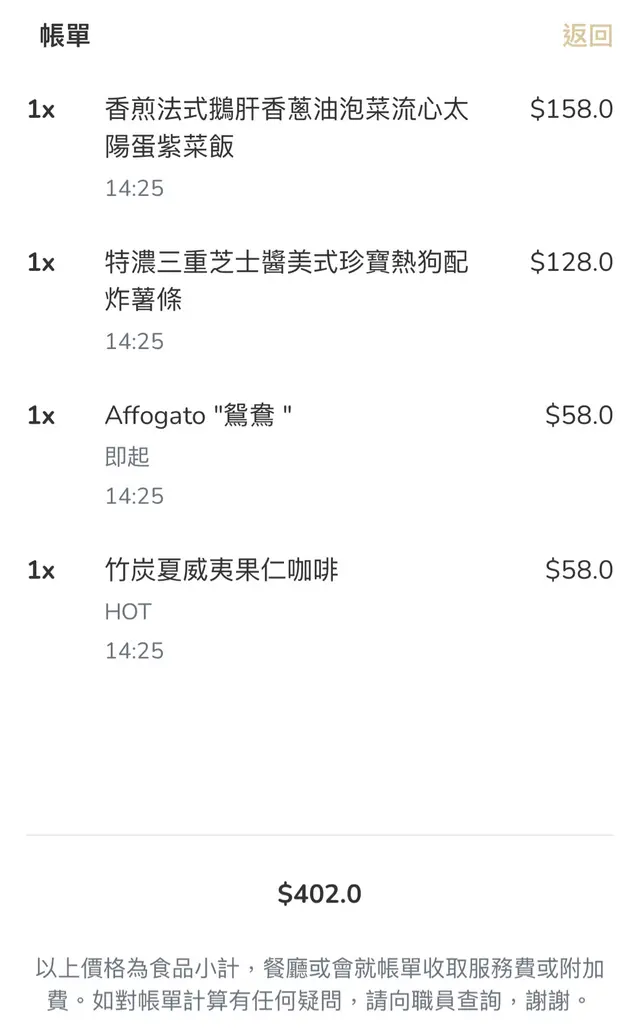This screenshot has height=1031, width=640.
Task: Tap the 返回 link to go back
Action: pos(587,36)
